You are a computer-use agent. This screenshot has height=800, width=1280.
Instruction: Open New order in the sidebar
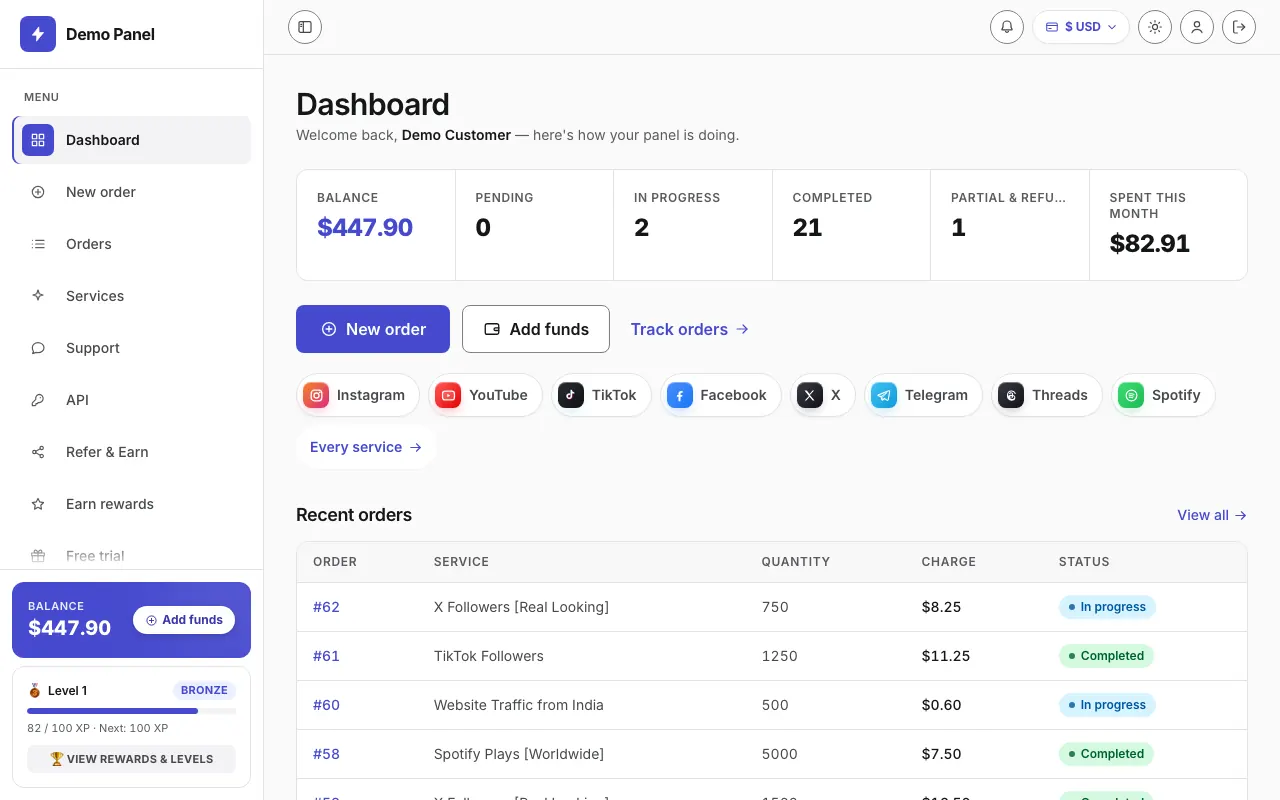pos(132,192)
